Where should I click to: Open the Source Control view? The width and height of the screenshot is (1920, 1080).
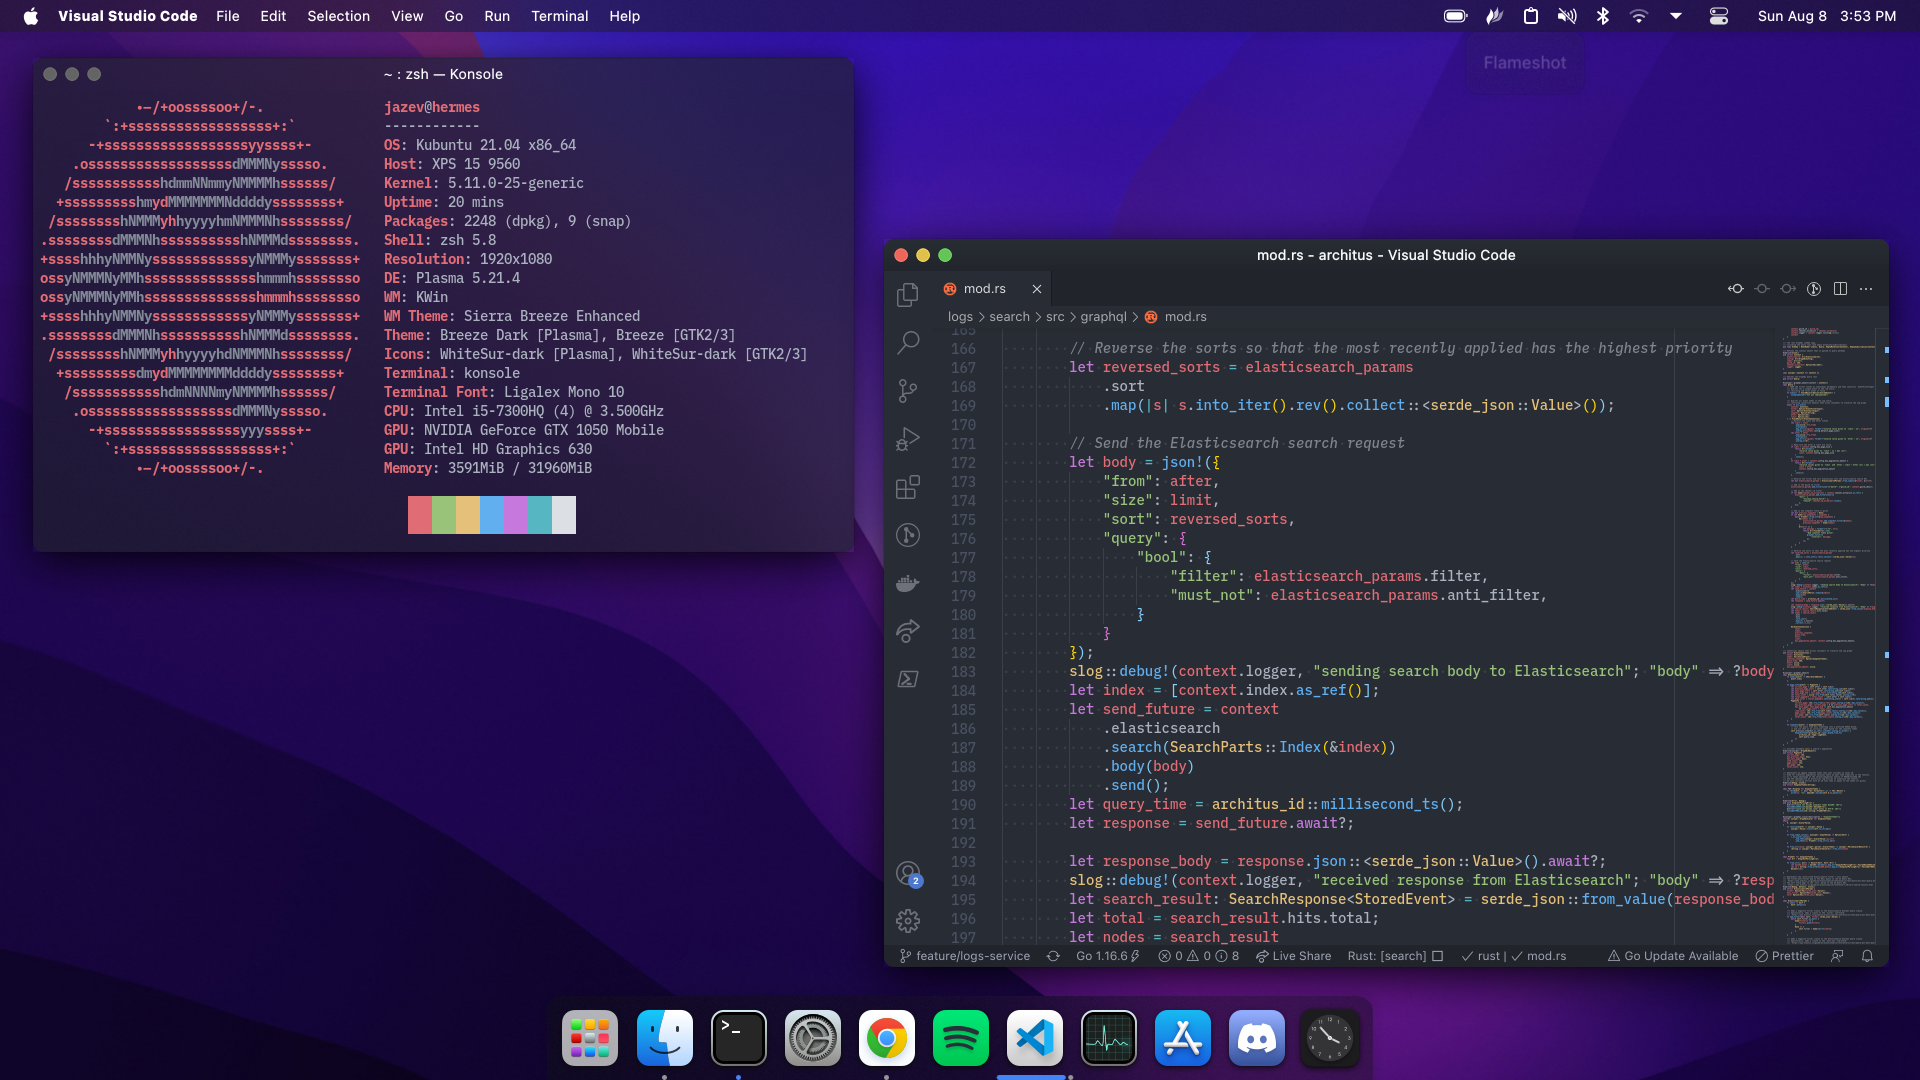click(x=908, y=391)
